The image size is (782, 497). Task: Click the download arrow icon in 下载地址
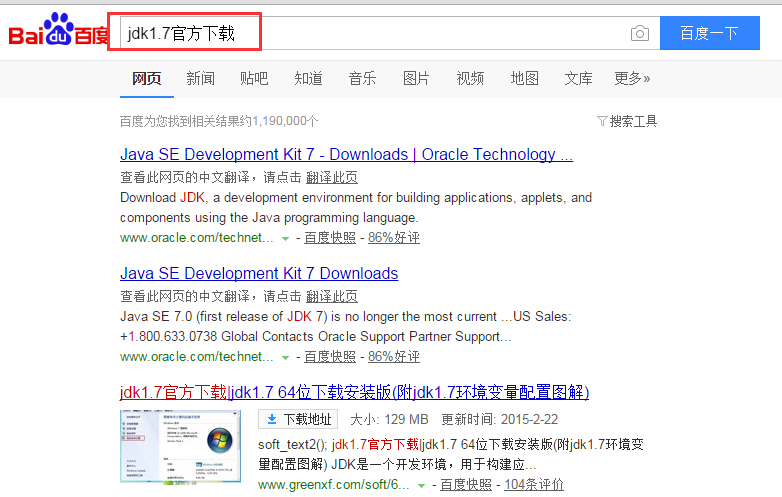[x=272, y=419]
